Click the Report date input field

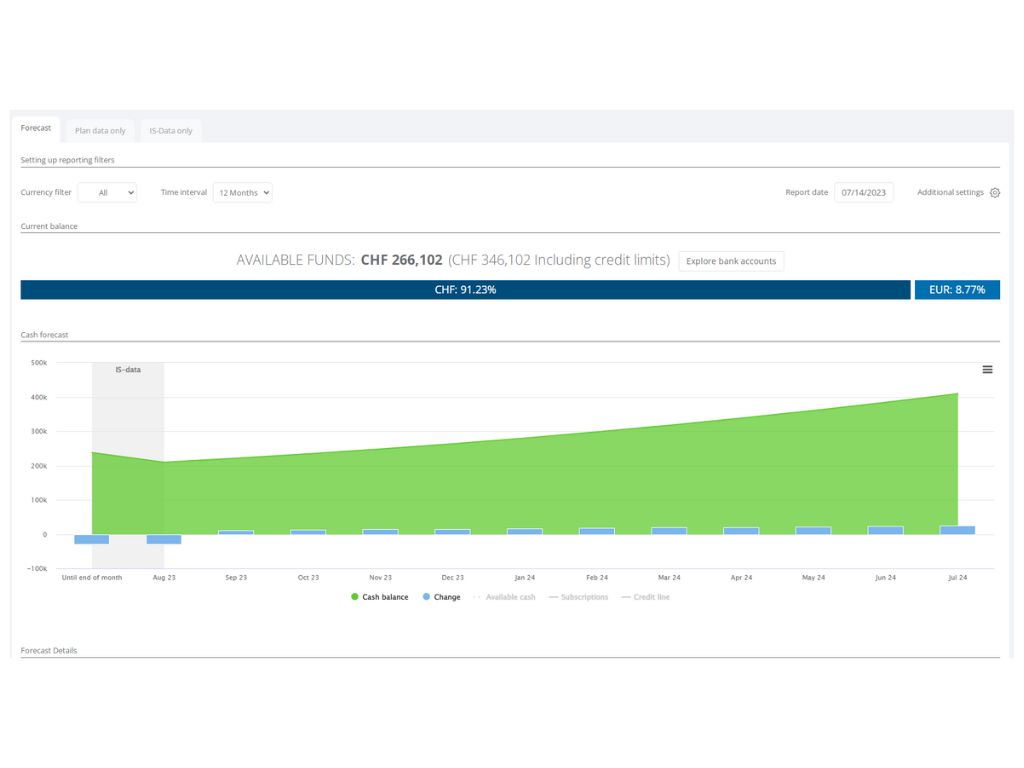pos(864,193)
